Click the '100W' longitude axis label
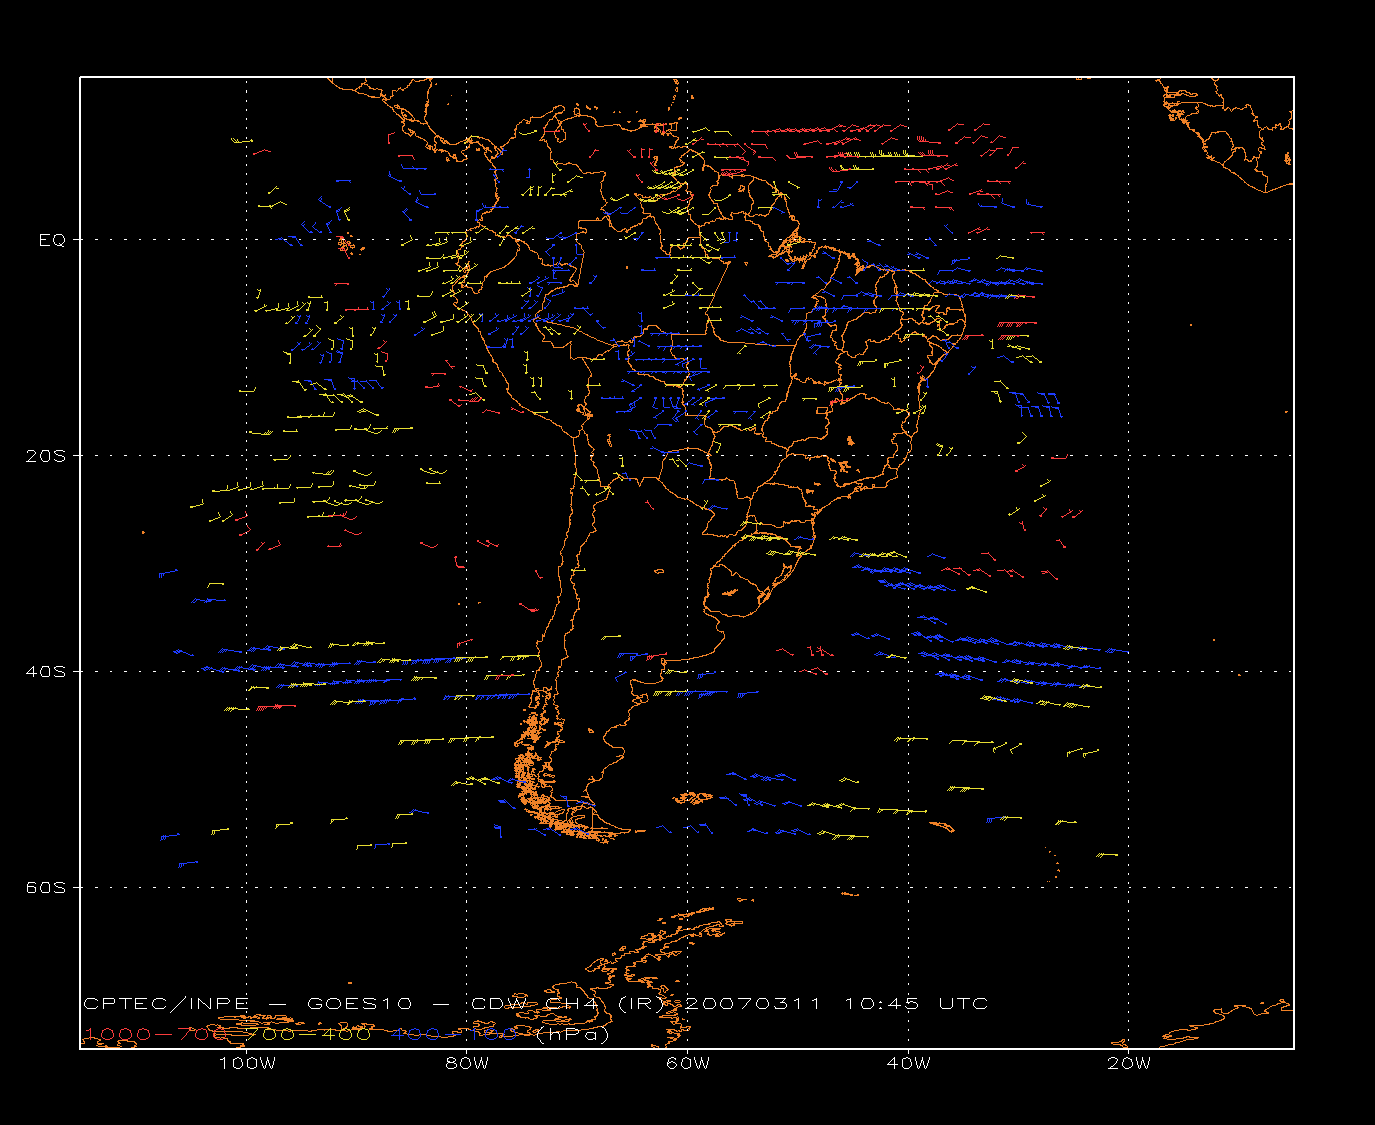 247,1063
